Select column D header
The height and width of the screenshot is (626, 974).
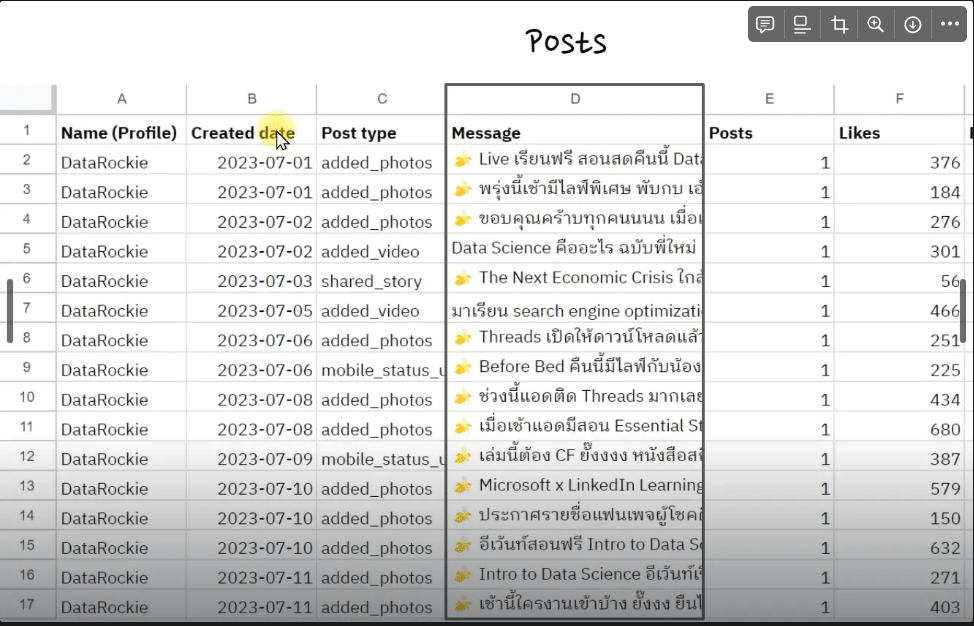coord(575,98)
